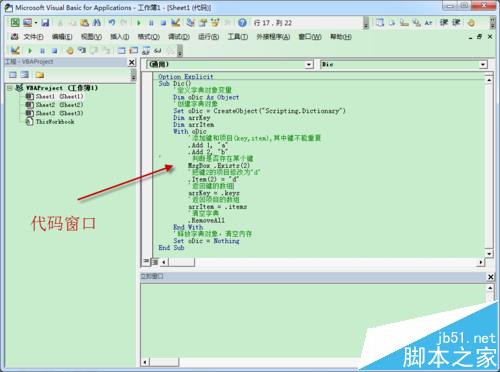
Task: Open the 视图(V) menu
Action: tap(91, 37)
